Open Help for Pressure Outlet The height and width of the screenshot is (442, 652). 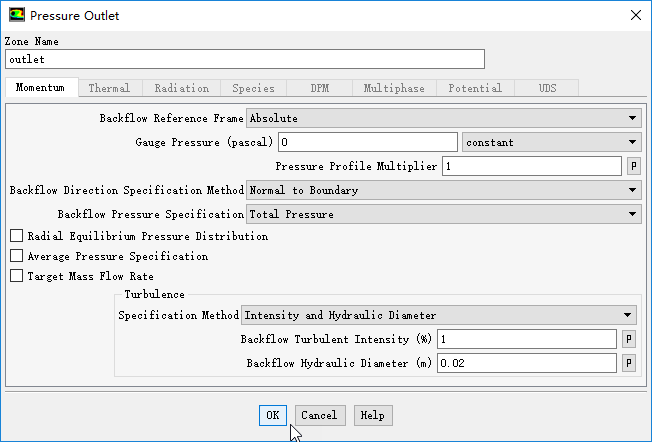(372, 415)
